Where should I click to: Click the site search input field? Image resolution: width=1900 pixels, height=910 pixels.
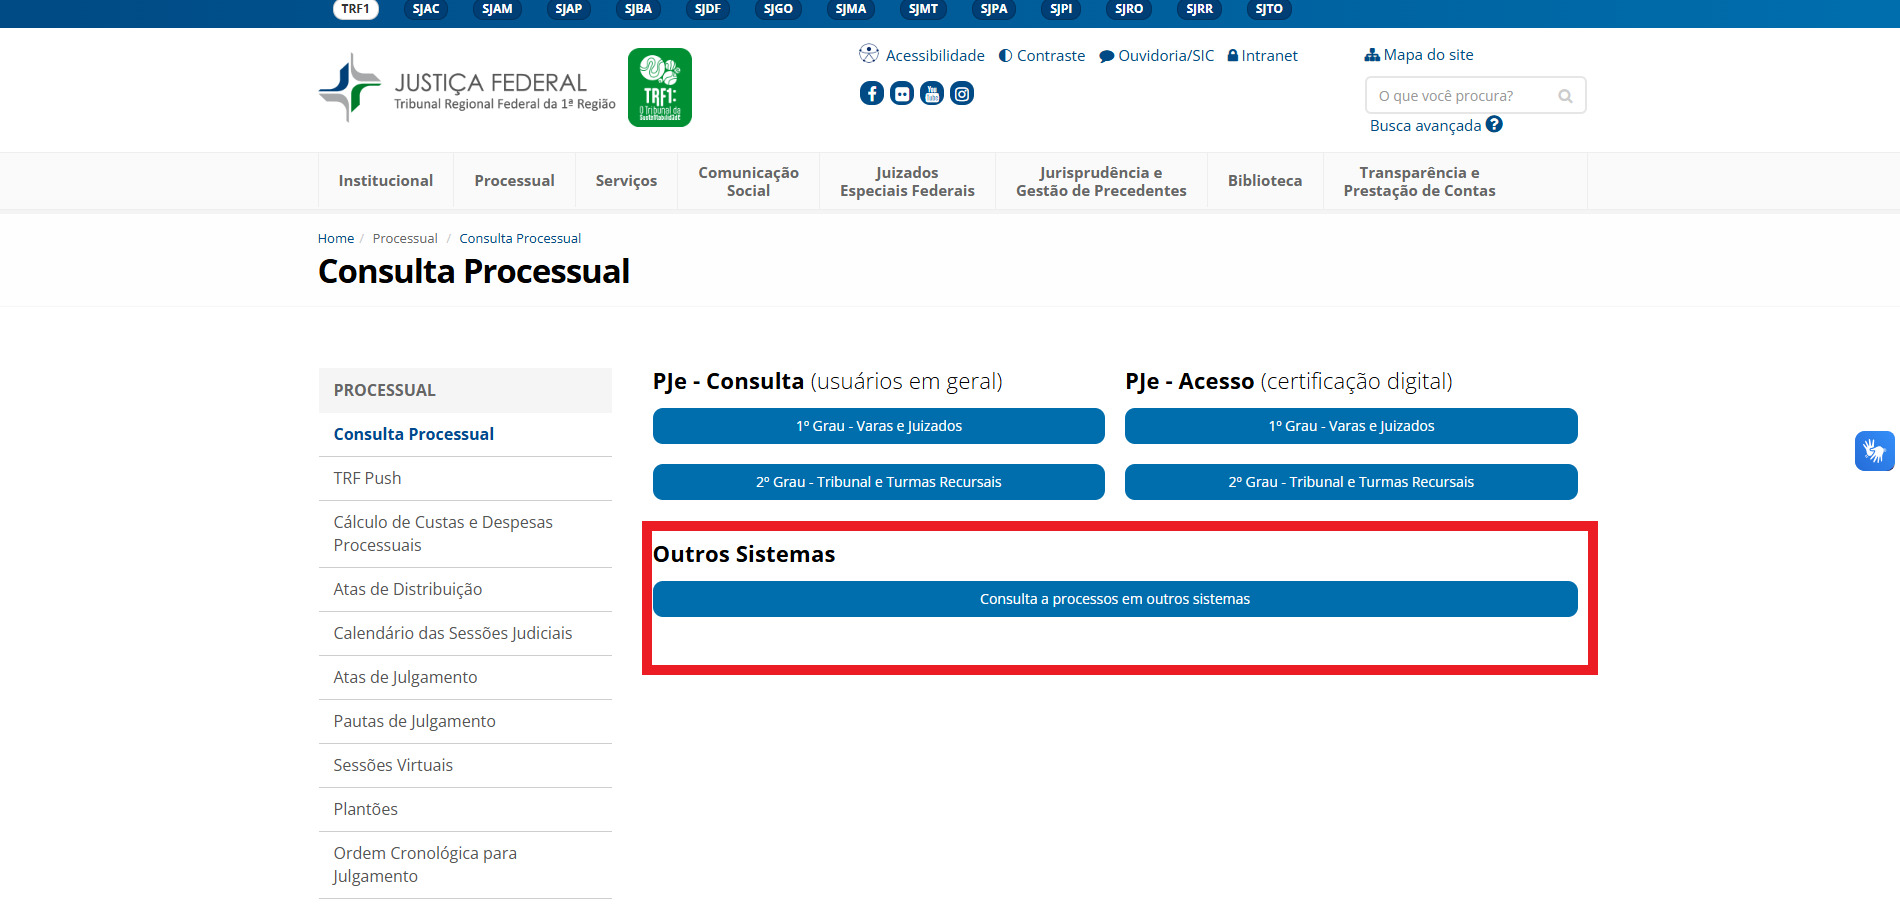[x=1460, y=96]
